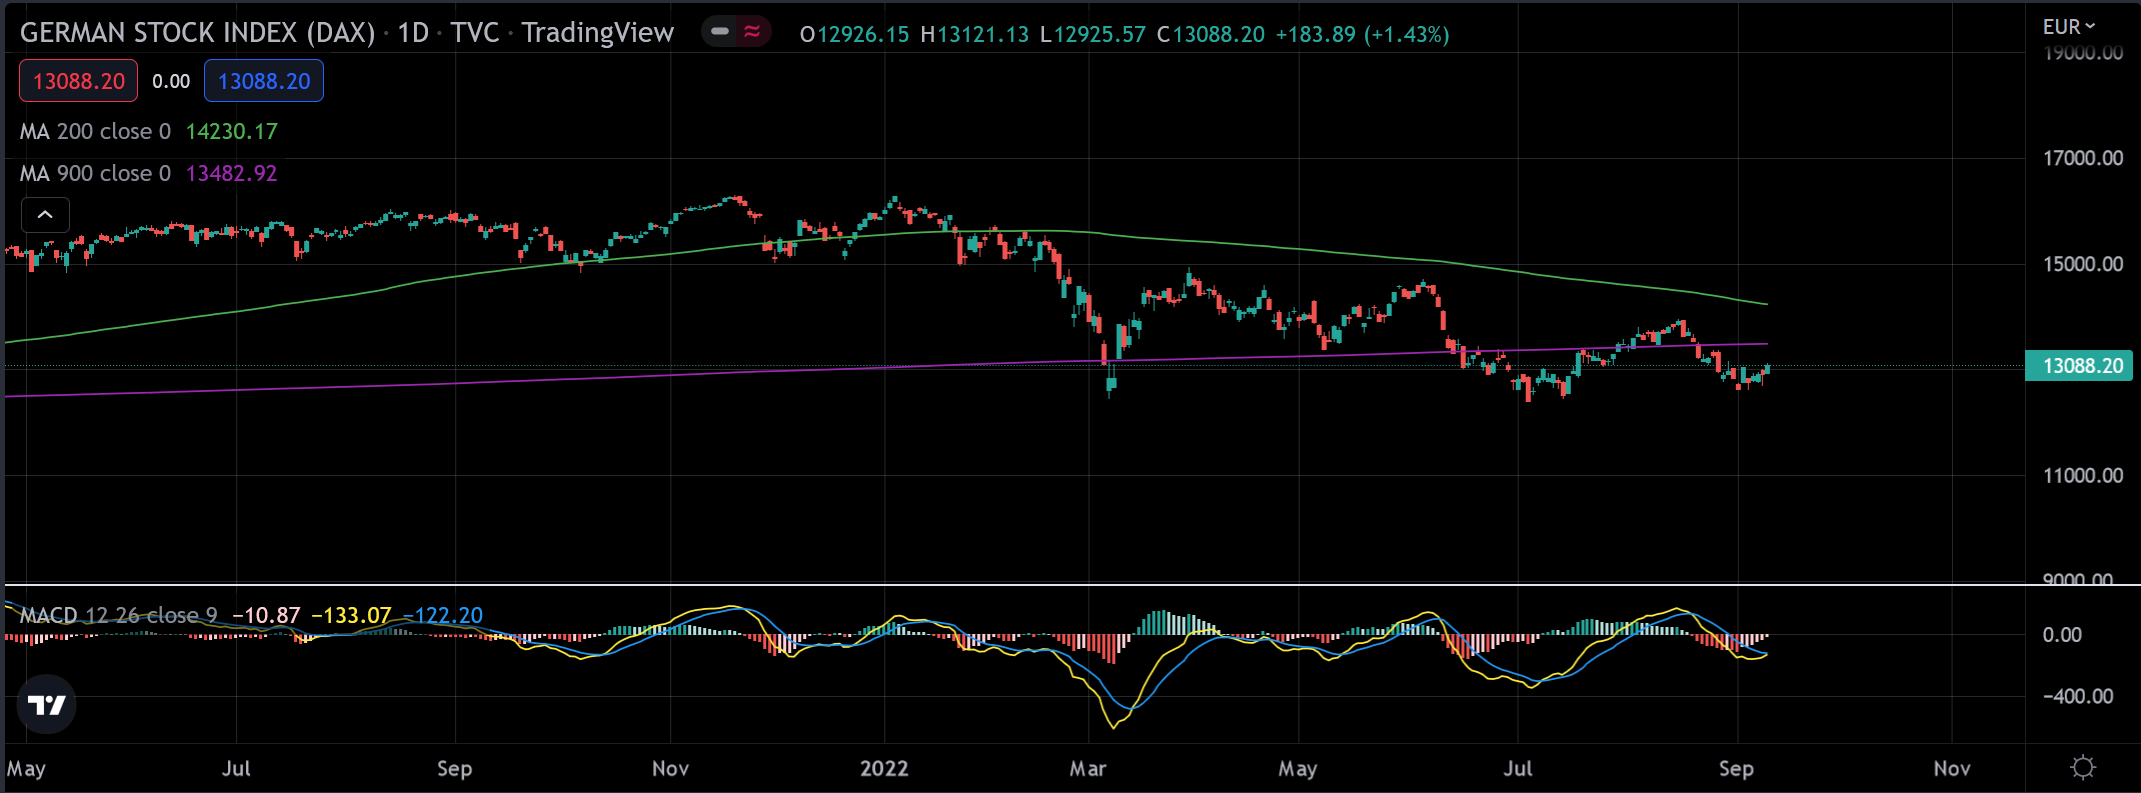Click the Nov label at far right of time axis

coord(1952,768)
